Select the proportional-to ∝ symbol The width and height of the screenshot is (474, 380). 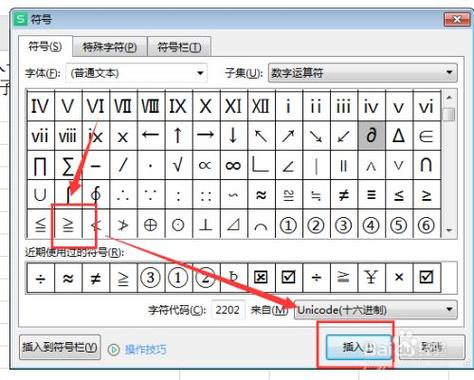pos(206,165)
